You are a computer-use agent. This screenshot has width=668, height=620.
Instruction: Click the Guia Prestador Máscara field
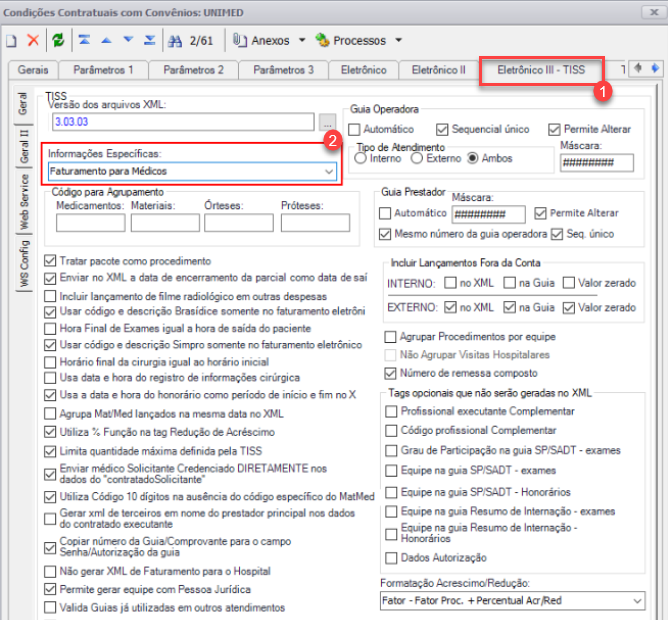click(x=488, y=214)
